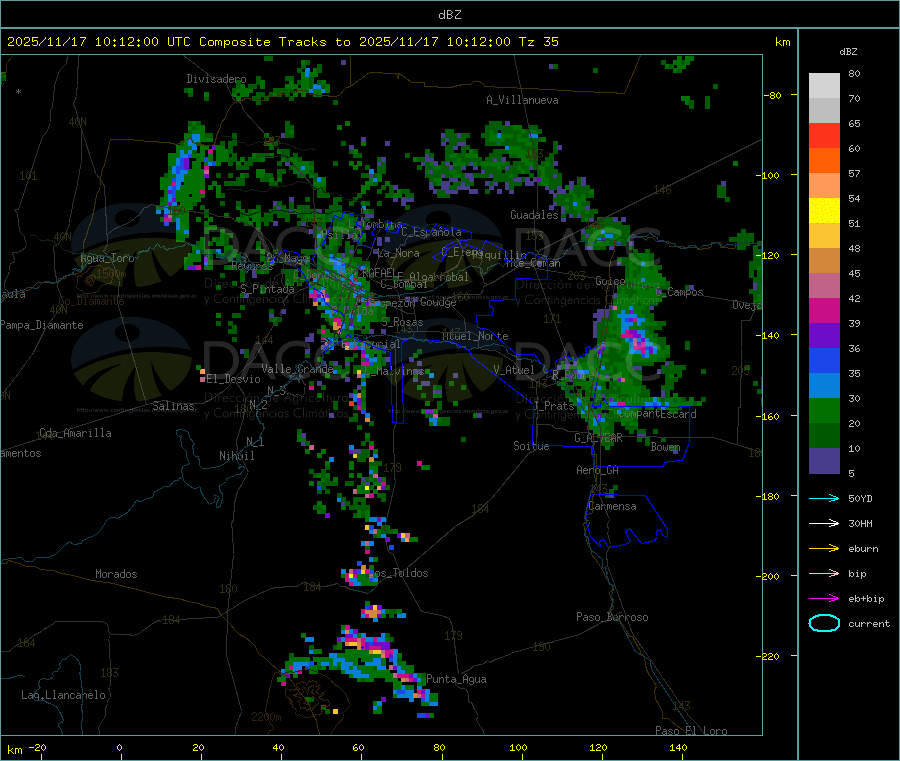
Task: Pick the green swatch between 30 and 20
Action: tap(824, 410)
